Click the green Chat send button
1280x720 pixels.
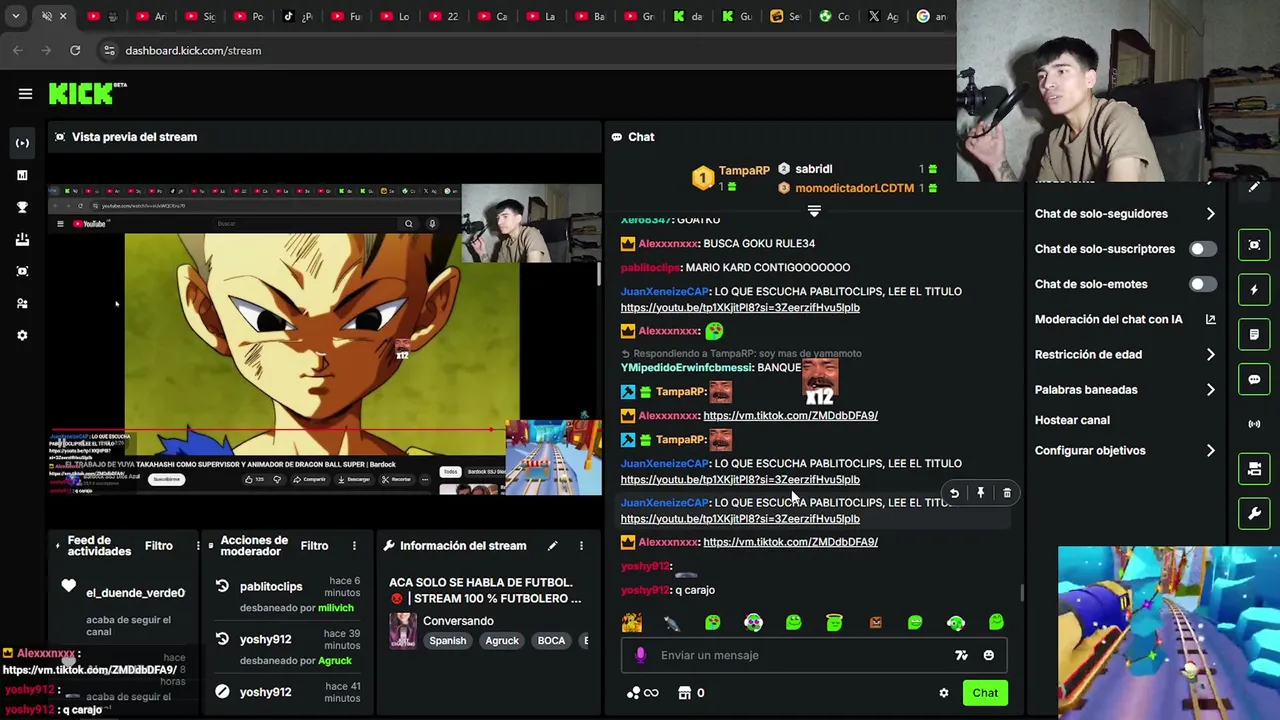point(985,693)
